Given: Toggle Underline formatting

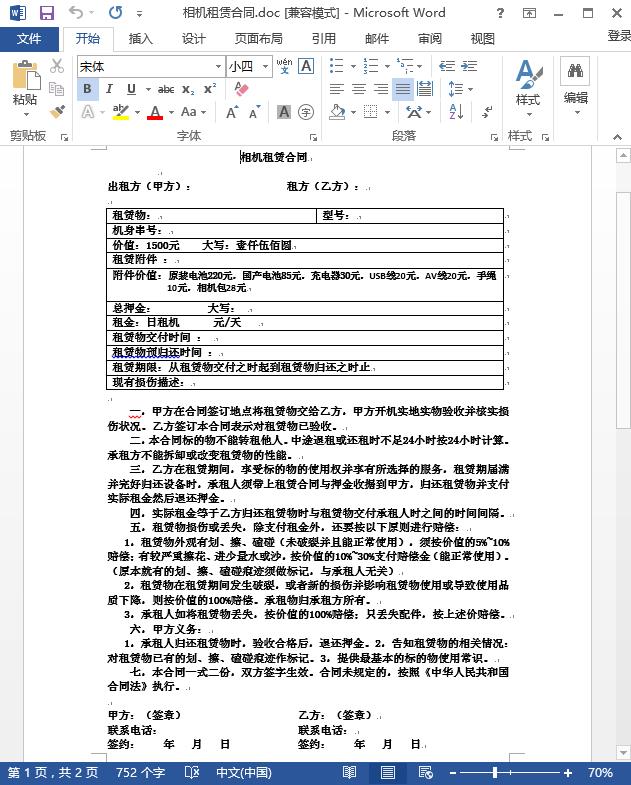Looking at the screenshot, I should (131, 89).
